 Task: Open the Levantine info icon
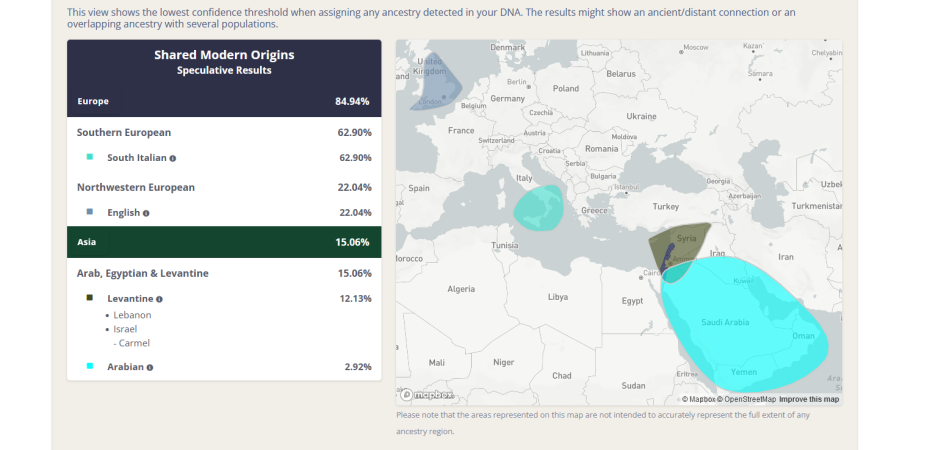[160, 300]
